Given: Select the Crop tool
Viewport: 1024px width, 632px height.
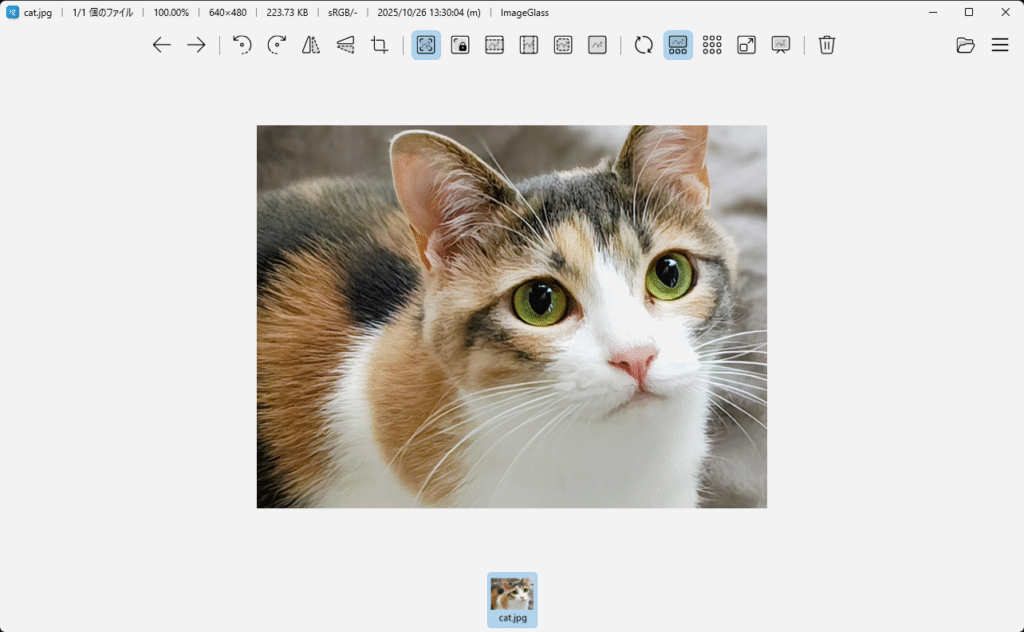Looking at the screenshot, I should tap(379, 45).
